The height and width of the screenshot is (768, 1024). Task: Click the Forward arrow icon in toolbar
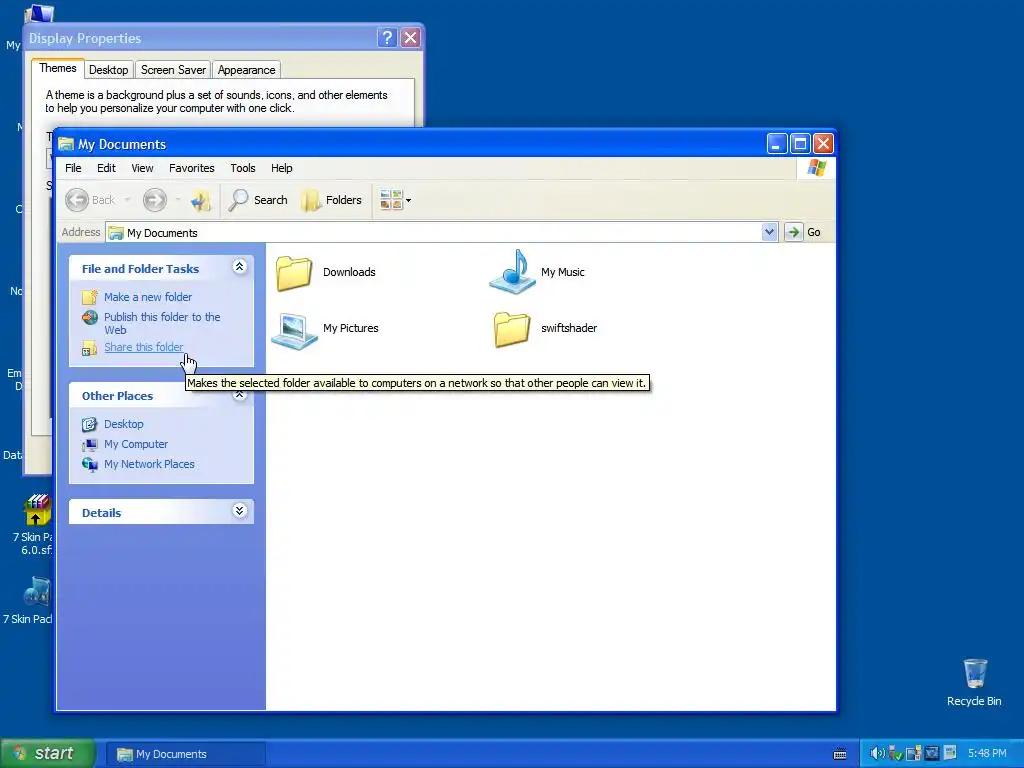[155, 200]
